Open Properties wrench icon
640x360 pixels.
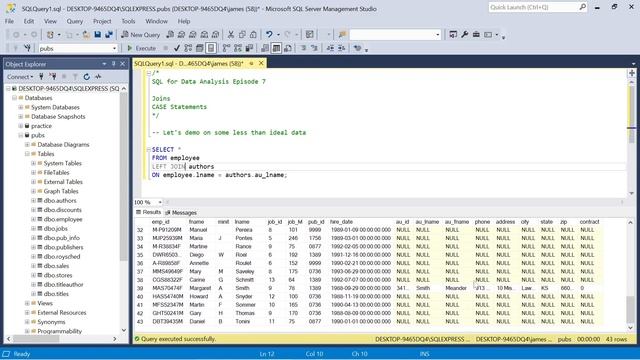pos(464,35)
